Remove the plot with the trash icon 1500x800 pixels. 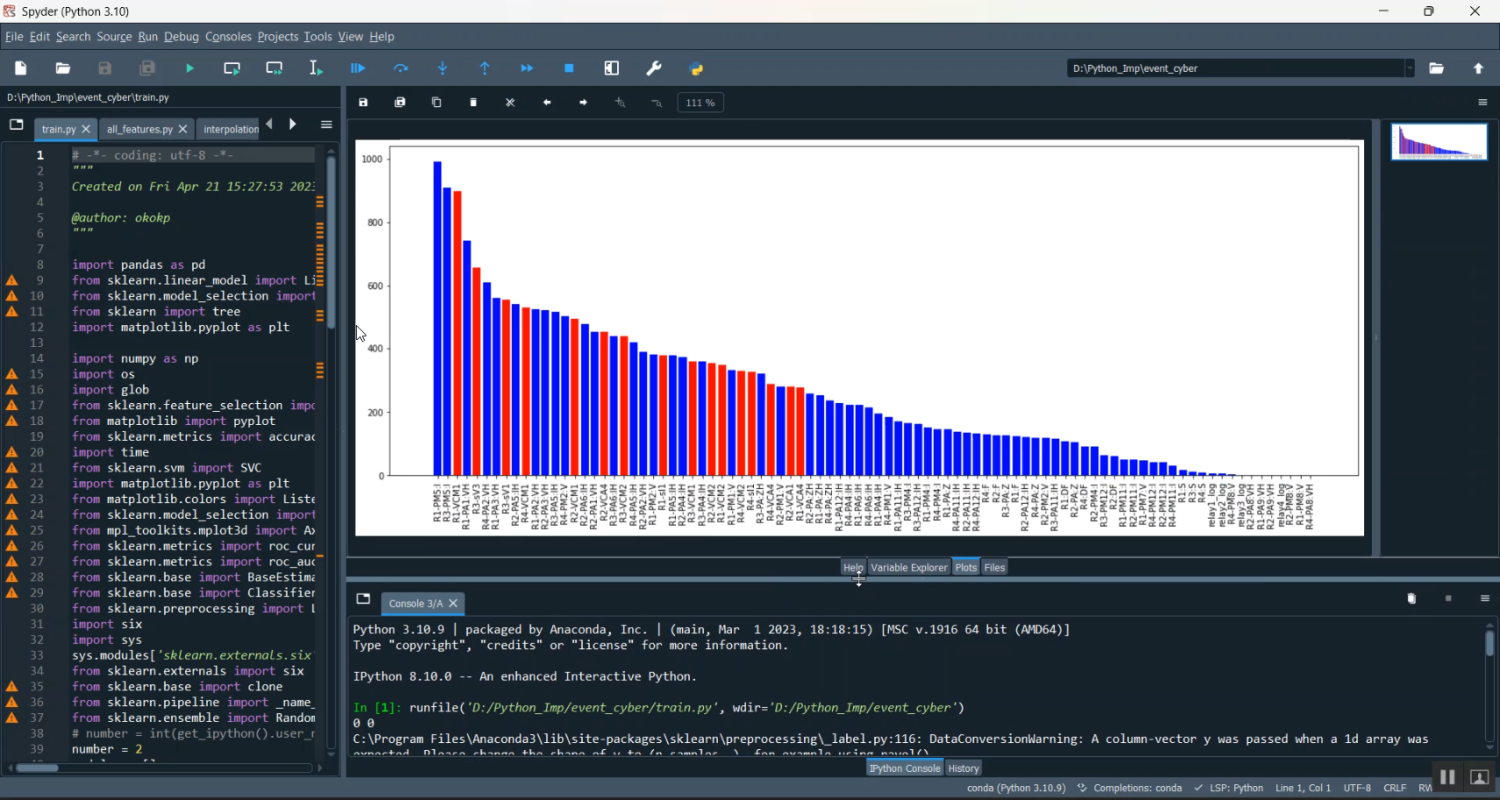pyautogui.click(x=473, y=101)
